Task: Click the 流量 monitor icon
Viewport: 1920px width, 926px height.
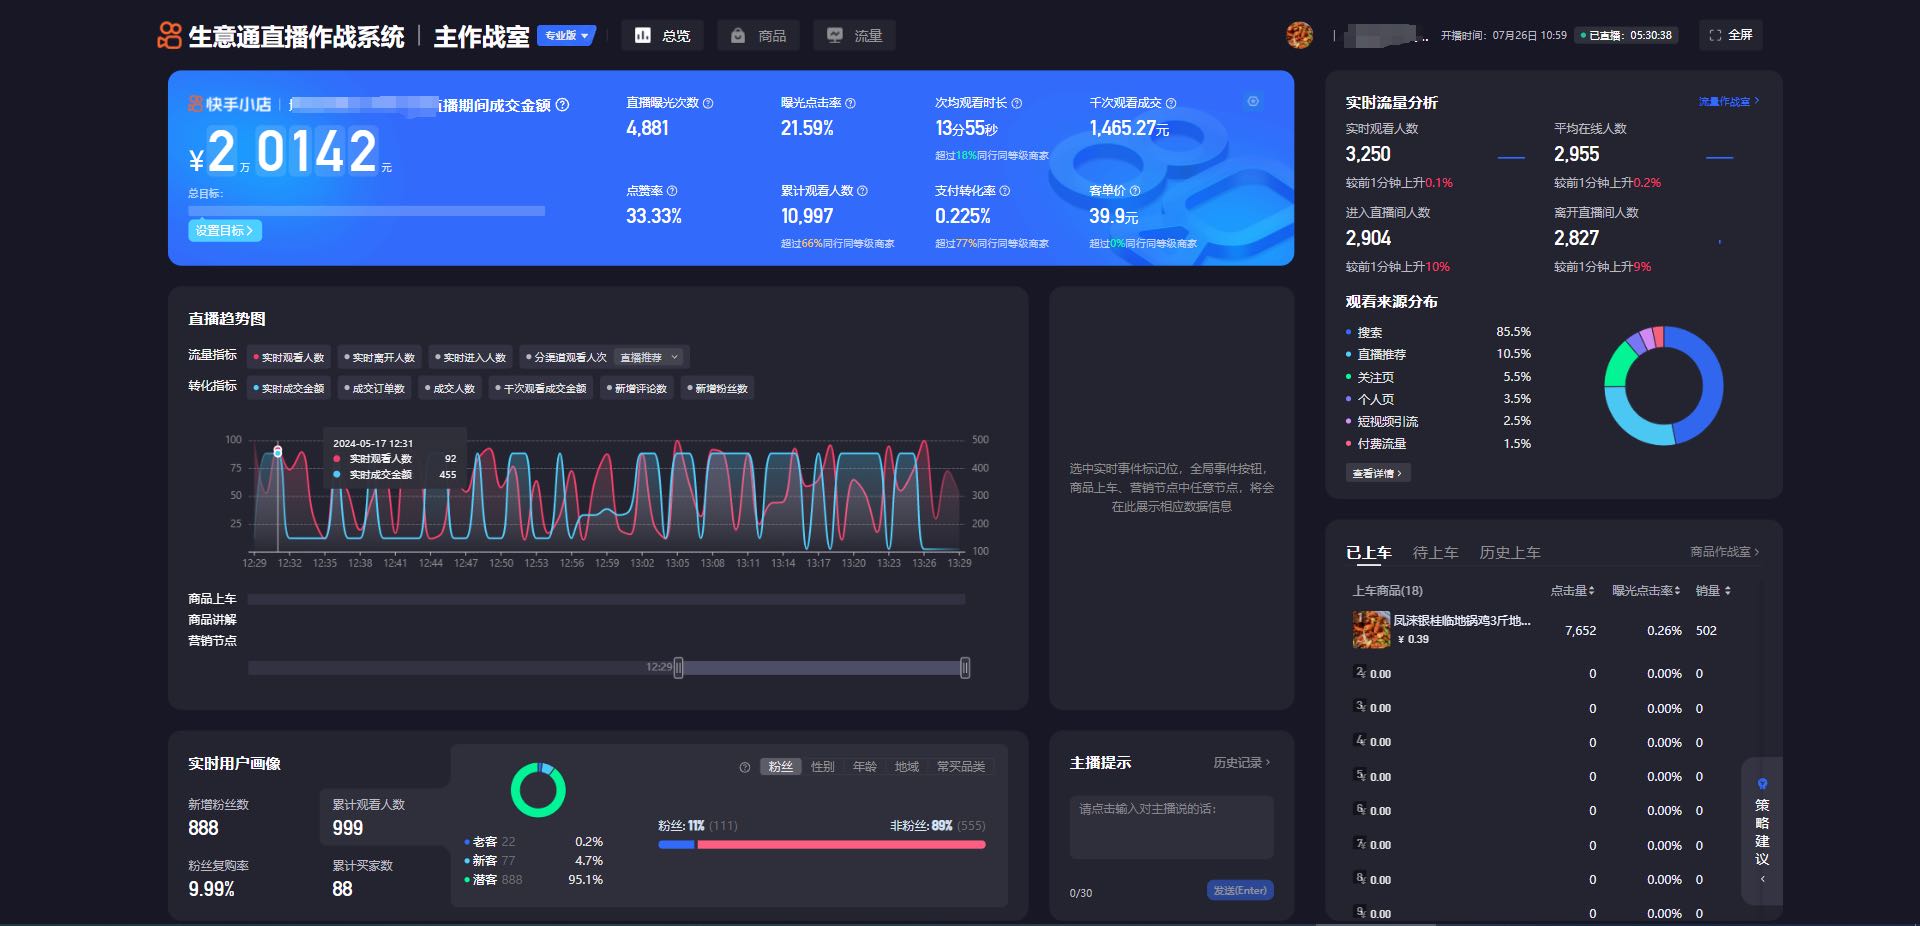Action: [x=834, y=35]
